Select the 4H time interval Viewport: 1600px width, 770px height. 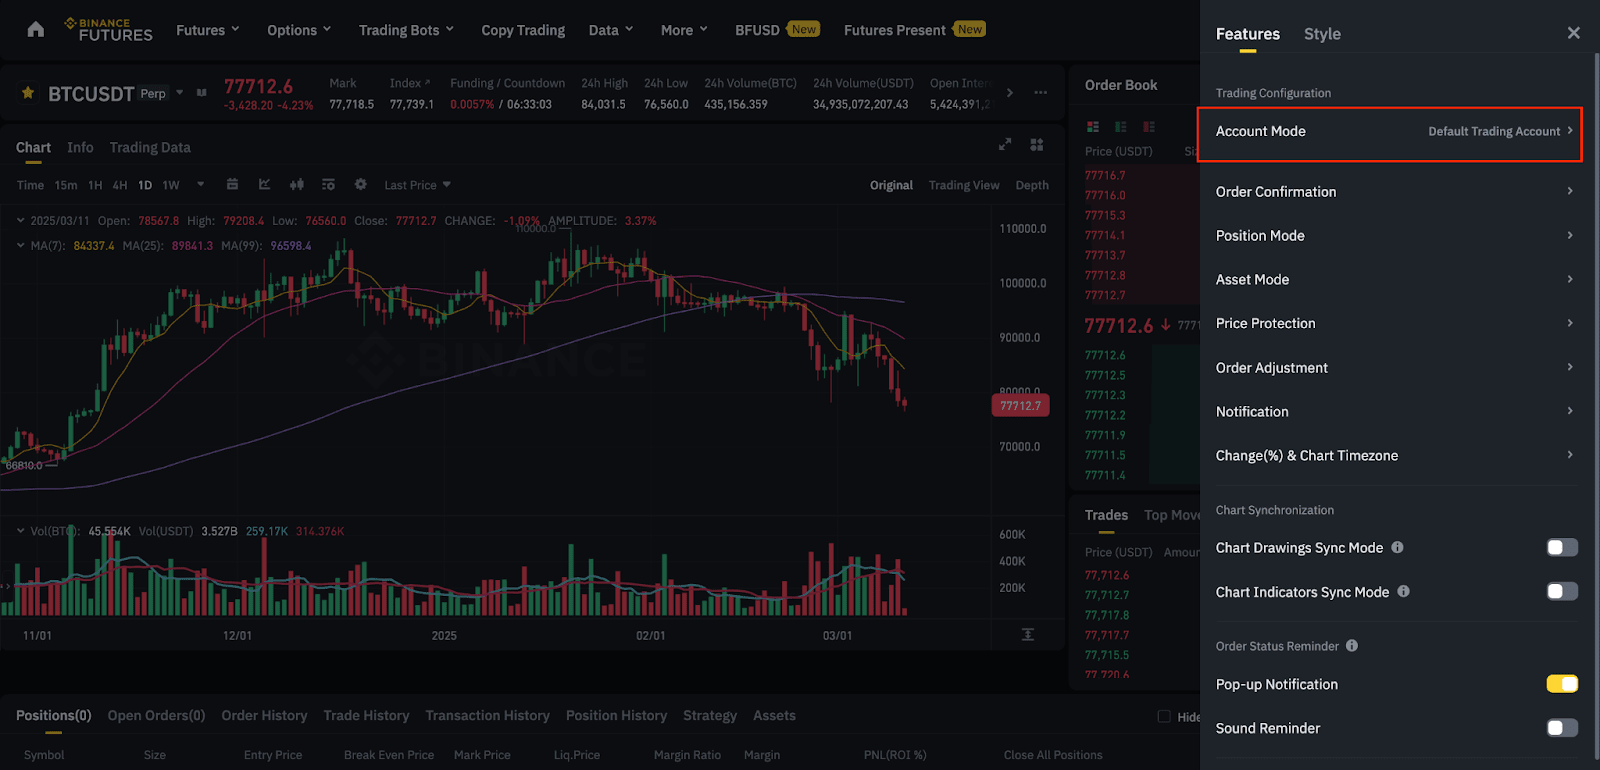click(120, 185)
